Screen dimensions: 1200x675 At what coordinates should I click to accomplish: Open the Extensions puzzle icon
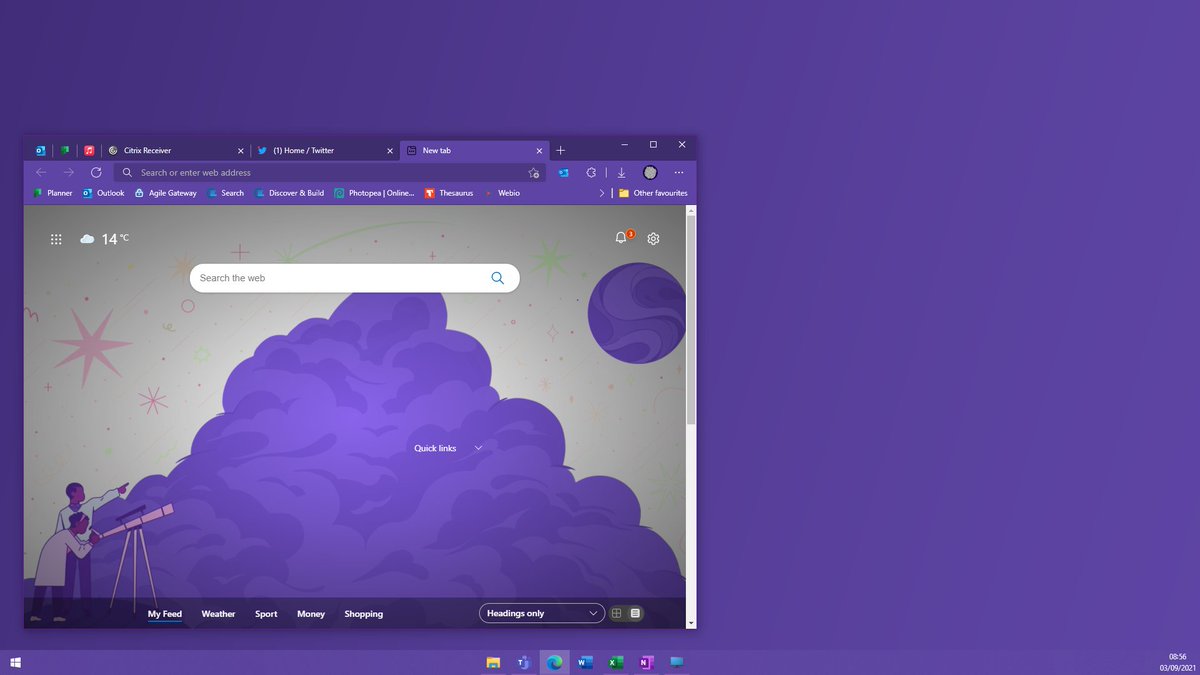[591, 173]
